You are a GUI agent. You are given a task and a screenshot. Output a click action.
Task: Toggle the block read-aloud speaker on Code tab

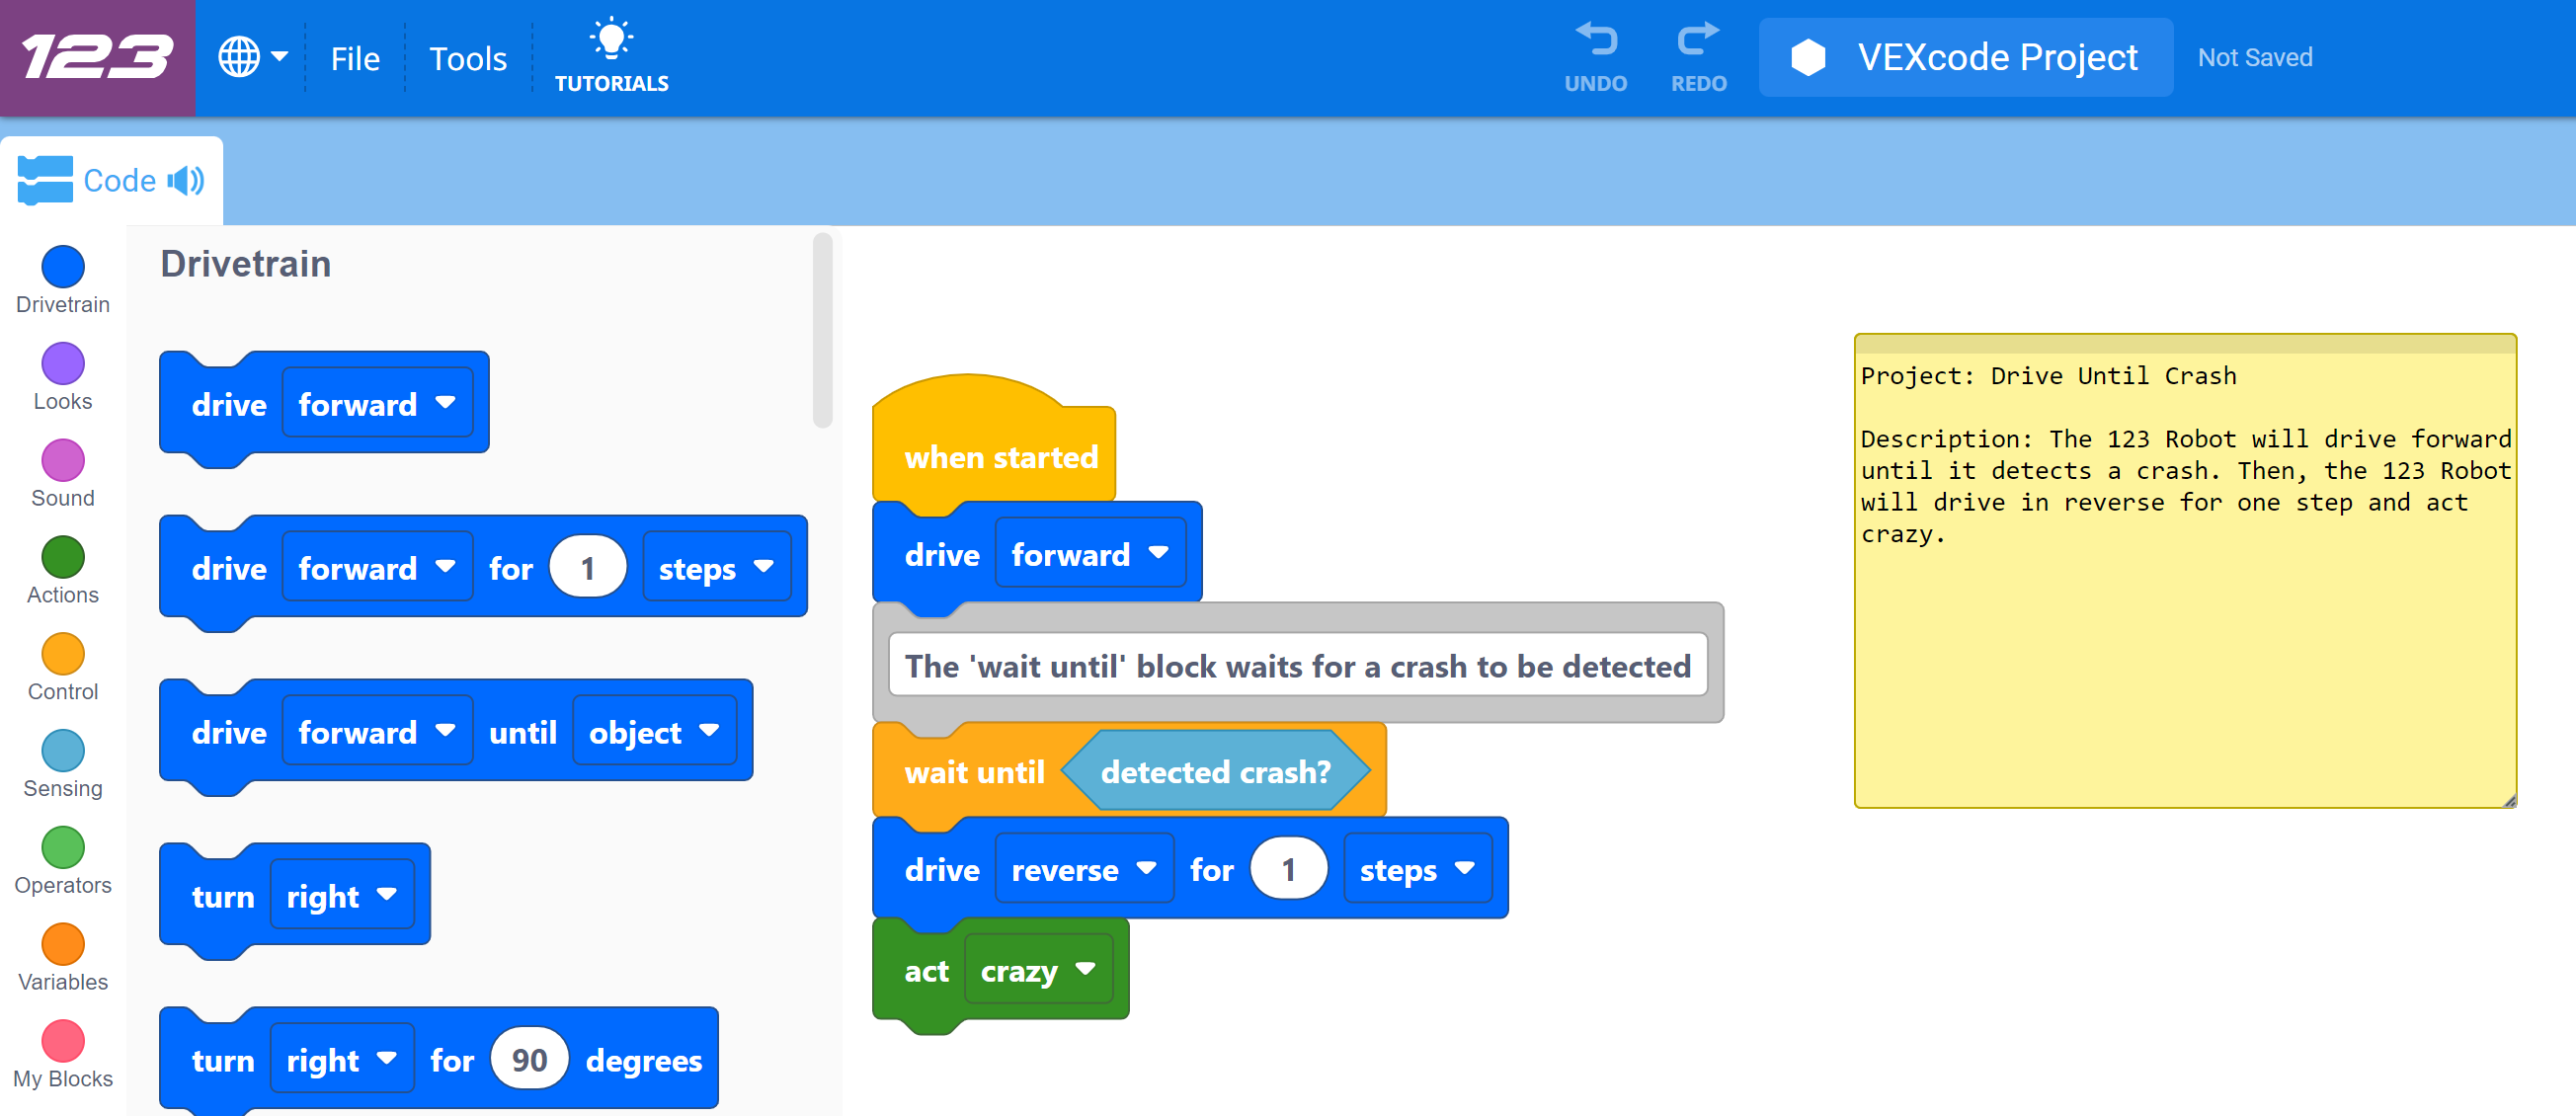(x=185, y=181)
